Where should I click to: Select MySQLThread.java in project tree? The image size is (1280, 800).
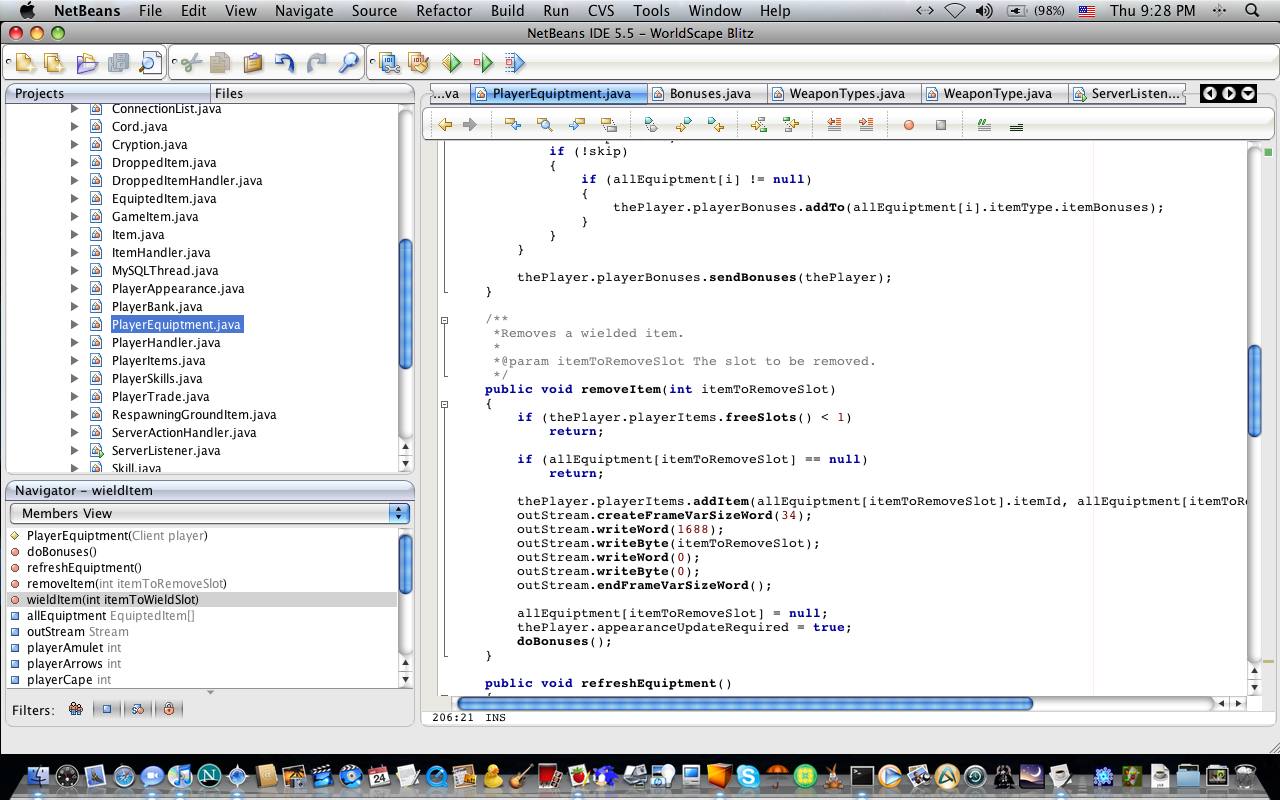165,271
